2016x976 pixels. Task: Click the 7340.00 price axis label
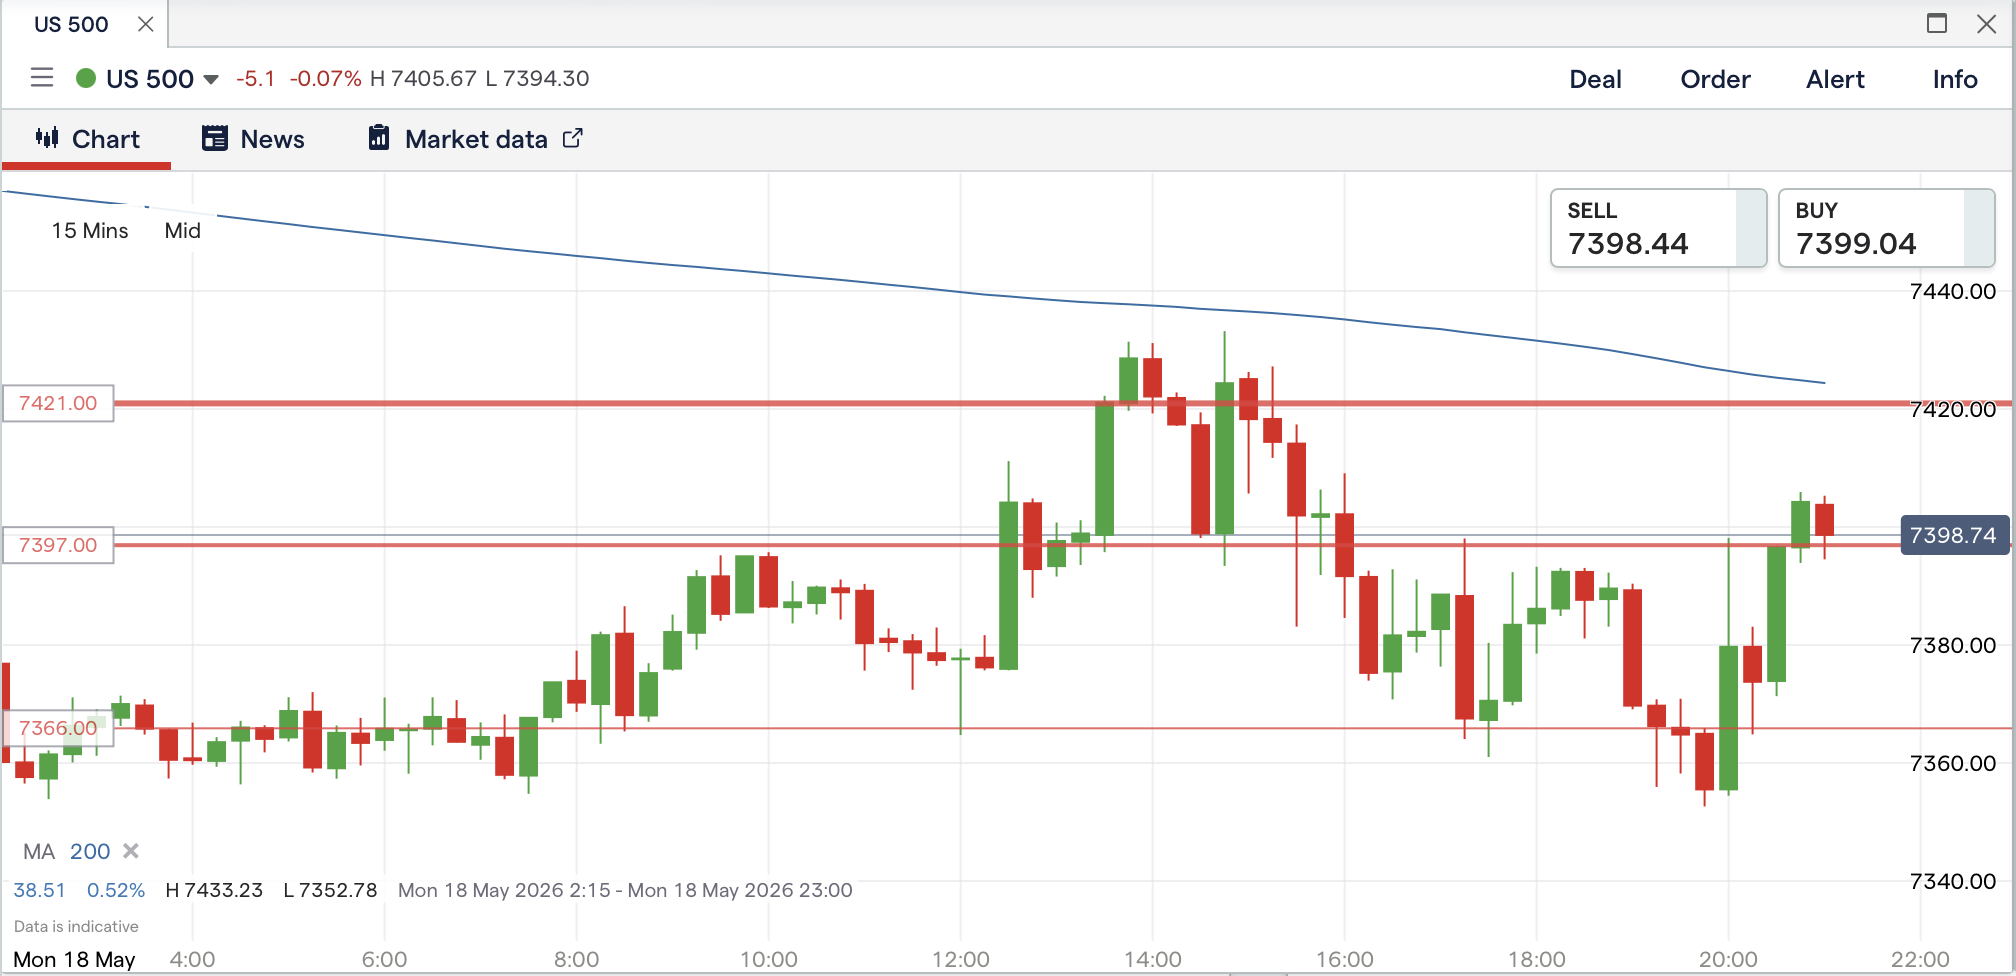1952,881
